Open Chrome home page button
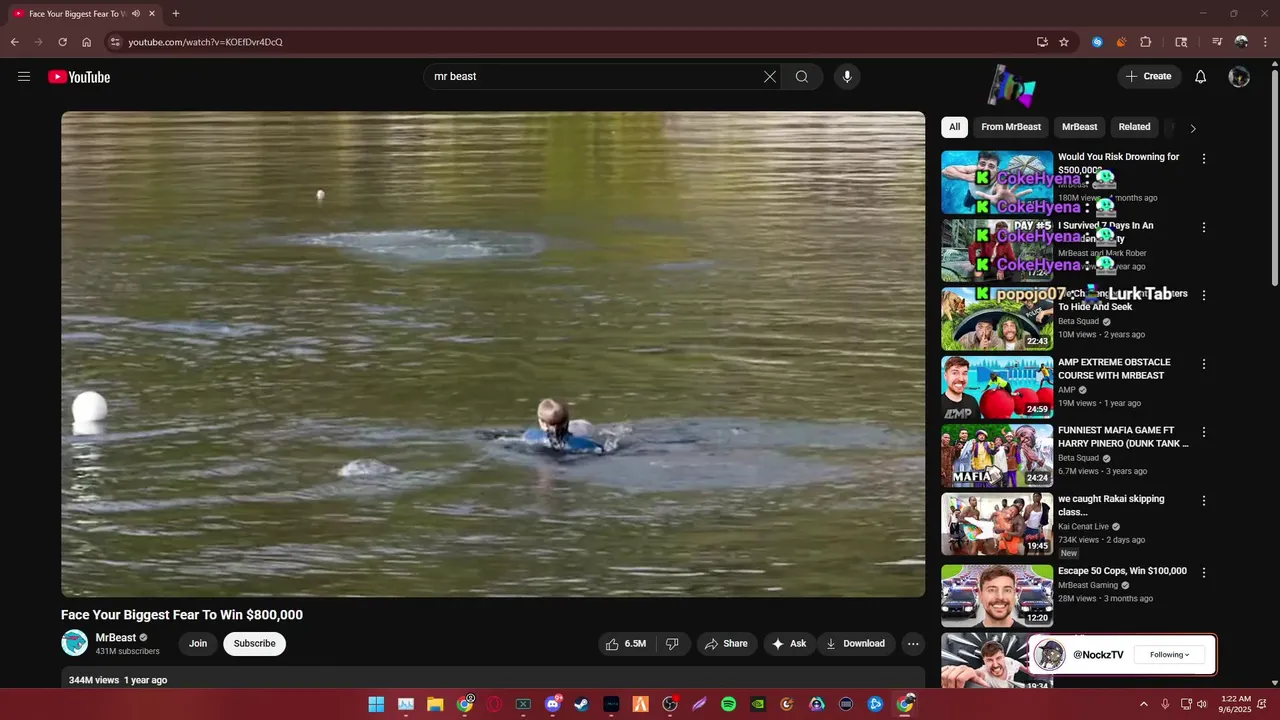Viewport: 1280px width, 720px height. coord(87,42)
